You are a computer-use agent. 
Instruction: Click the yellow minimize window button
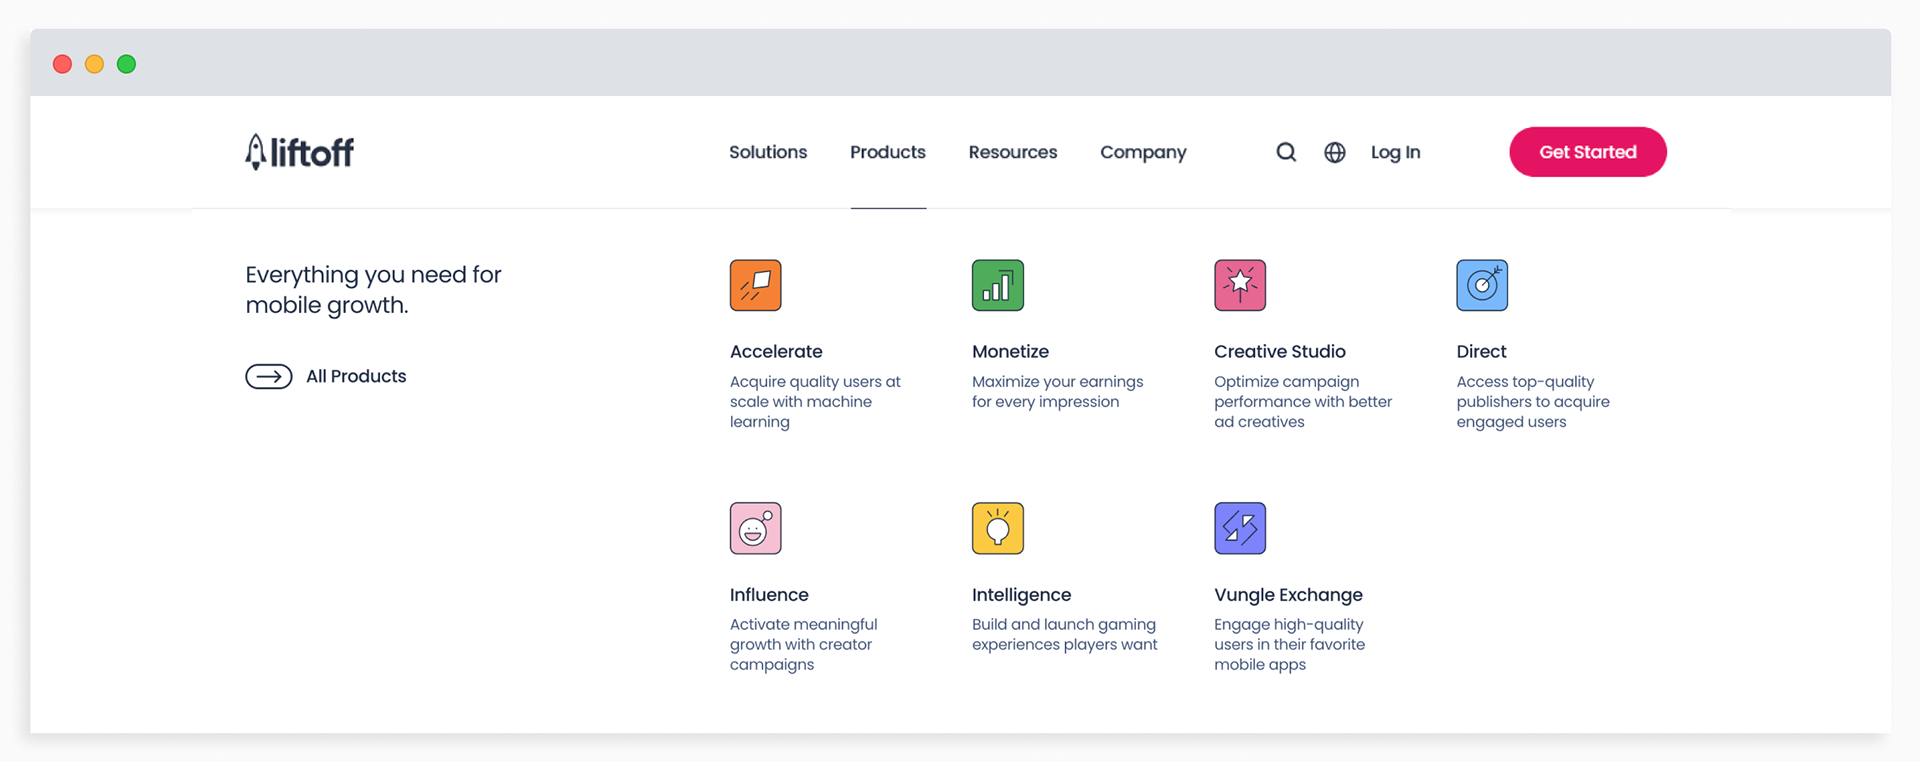(94, 64)
